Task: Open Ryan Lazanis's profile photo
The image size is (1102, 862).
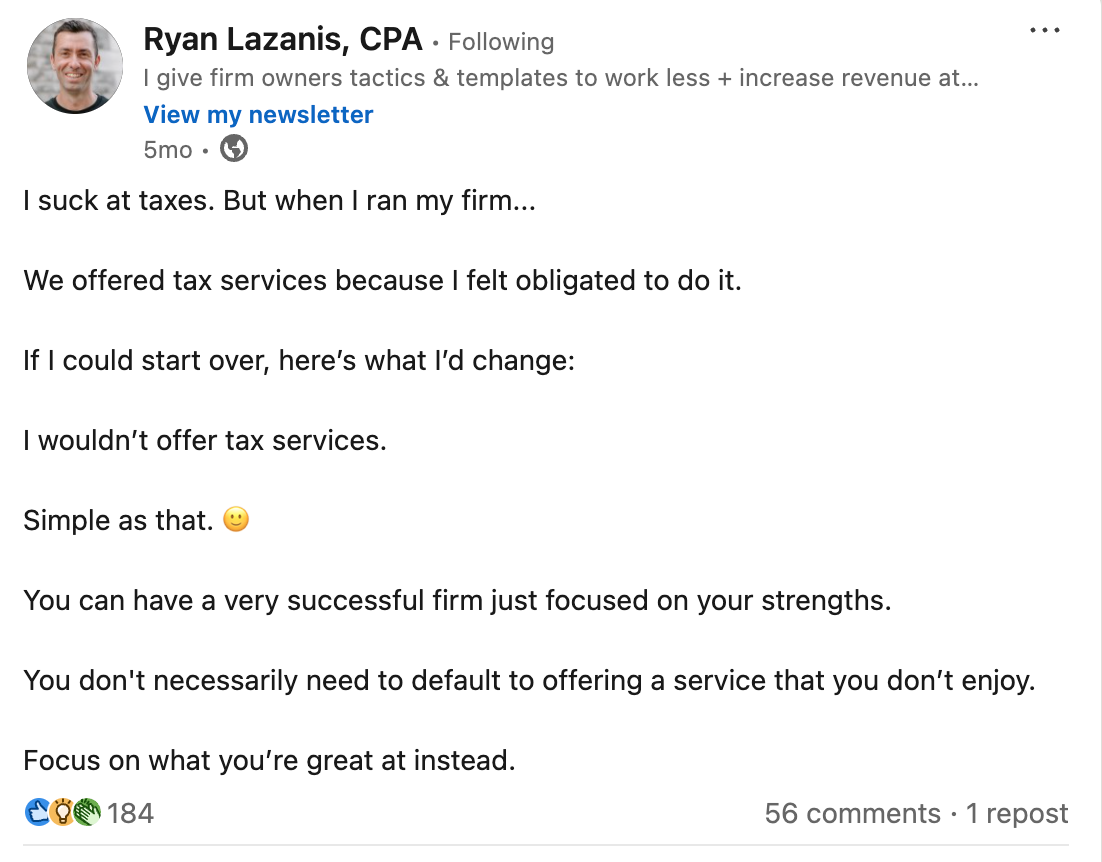Action: click(x=74, y=65)
